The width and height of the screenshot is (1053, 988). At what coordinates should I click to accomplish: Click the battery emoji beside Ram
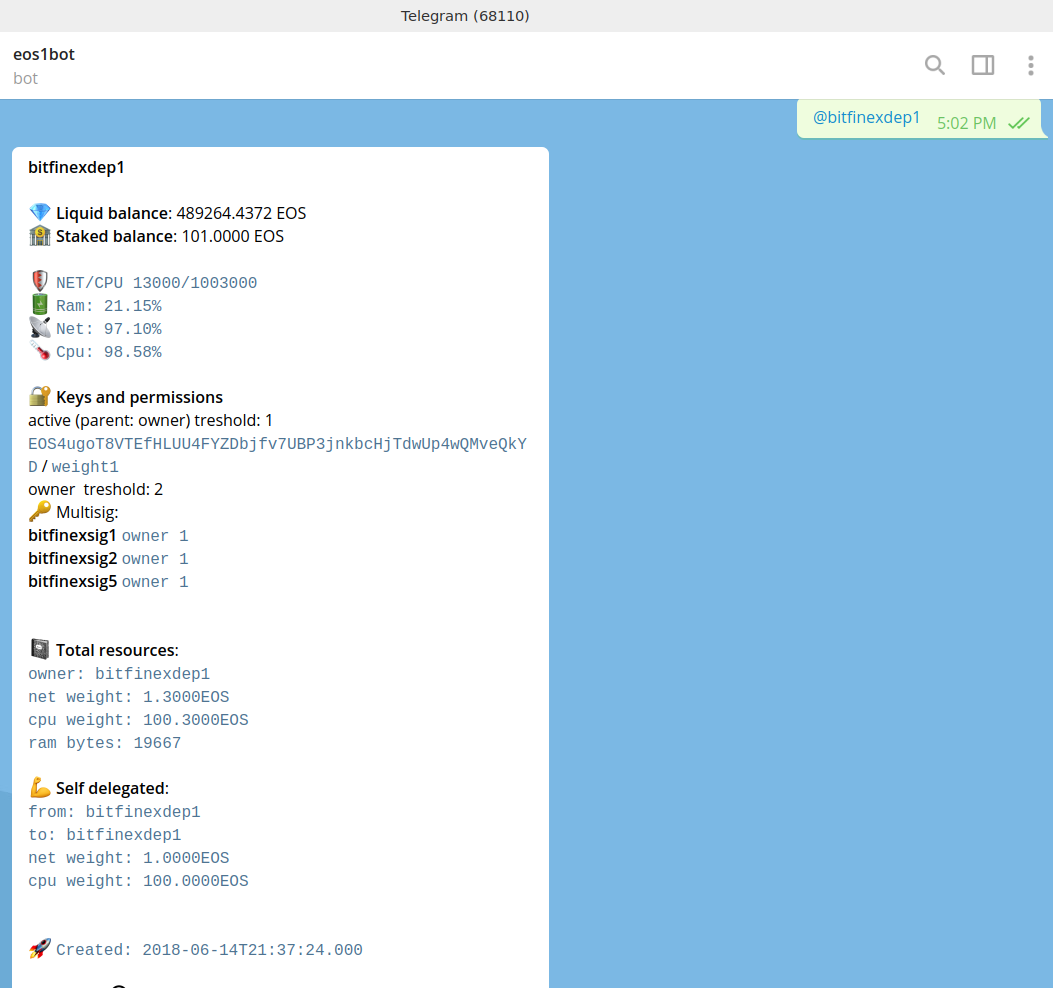click(x=40, y=304)
